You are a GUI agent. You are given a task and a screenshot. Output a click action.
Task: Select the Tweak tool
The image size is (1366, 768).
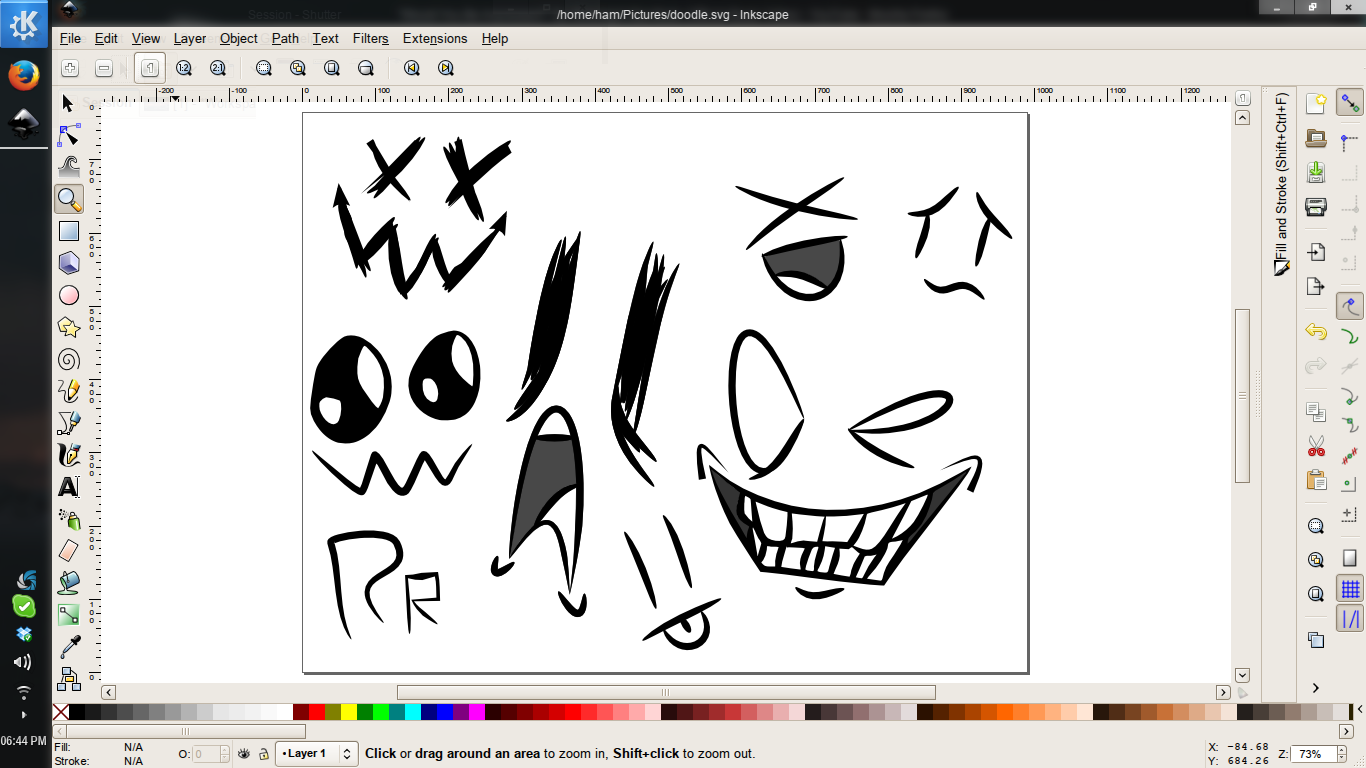click(x=68, y=167)
